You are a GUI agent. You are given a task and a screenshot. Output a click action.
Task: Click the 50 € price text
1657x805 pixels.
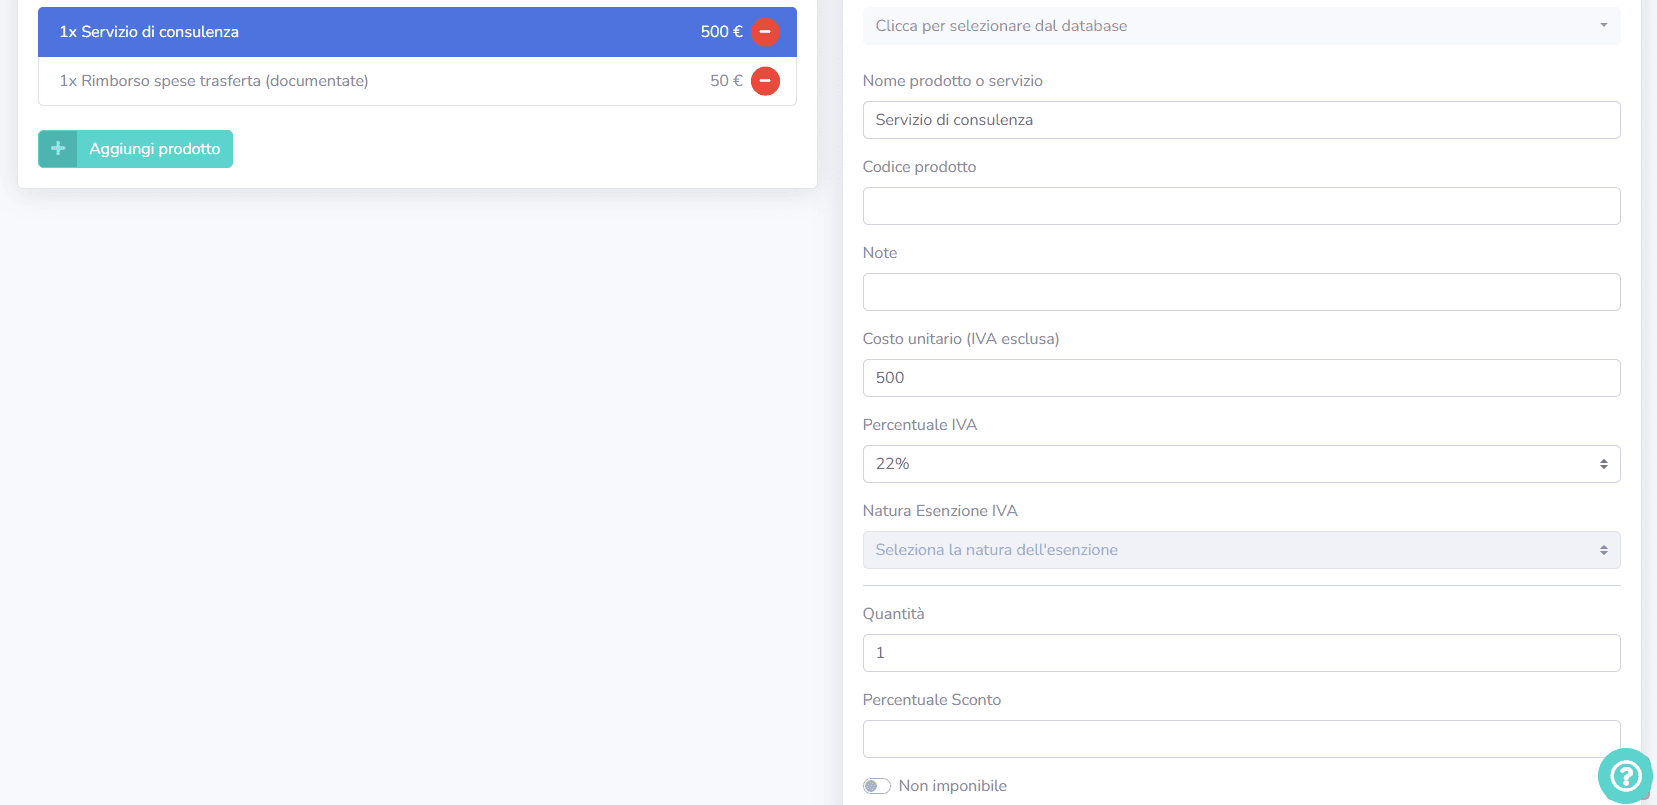726,81
